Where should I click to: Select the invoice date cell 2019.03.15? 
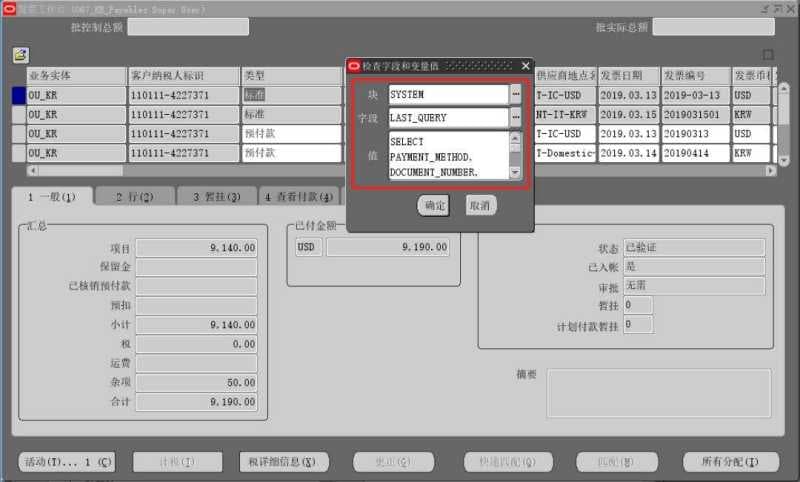[x=628, y=115]
